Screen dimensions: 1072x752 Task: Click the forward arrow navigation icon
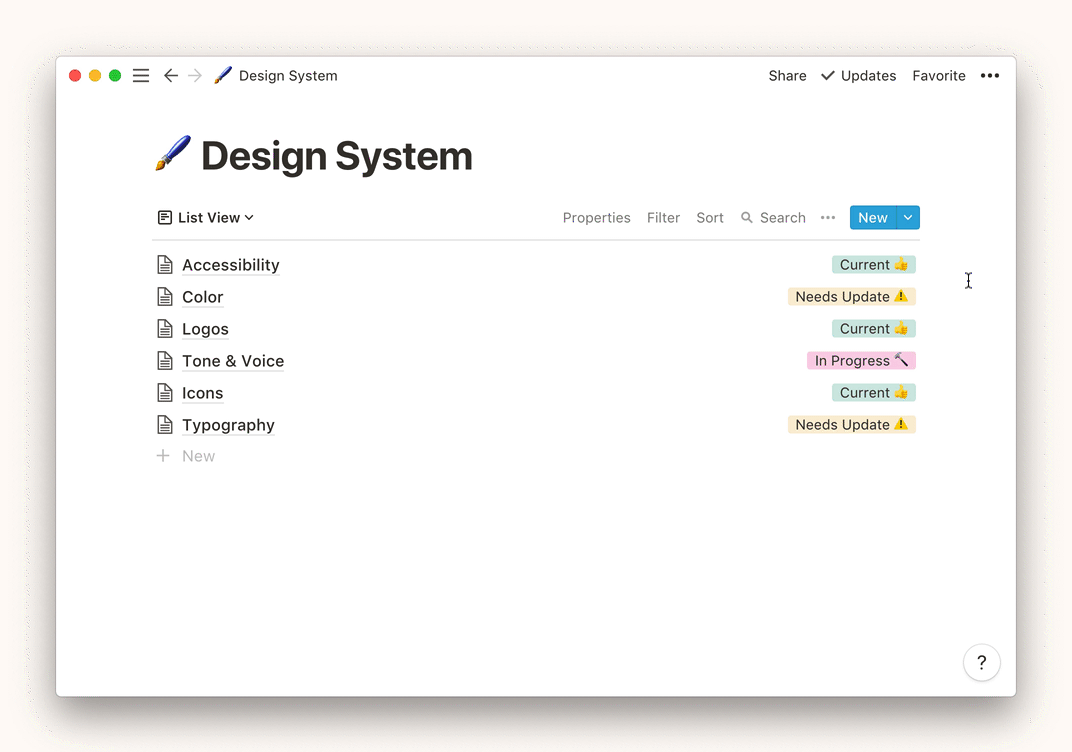pos(195,76)
